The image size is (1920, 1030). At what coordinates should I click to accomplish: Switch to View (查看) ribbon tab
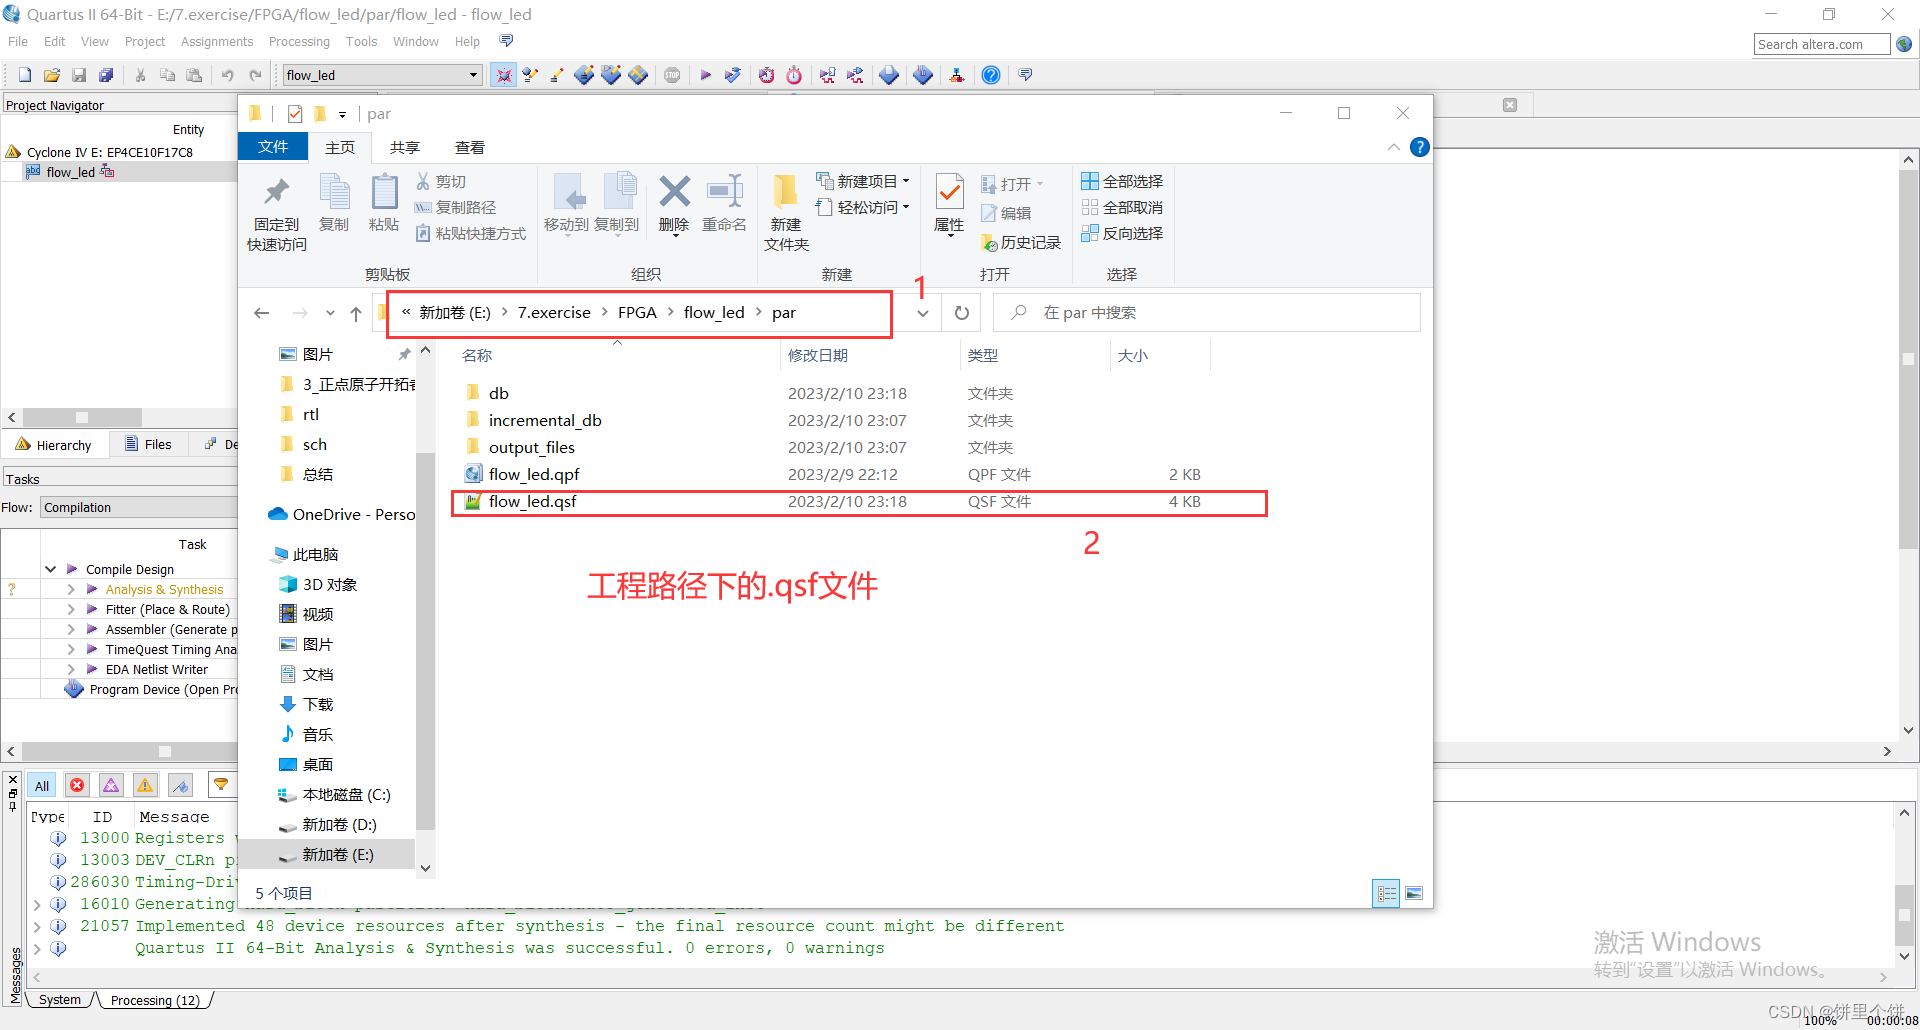click(469, 147)
